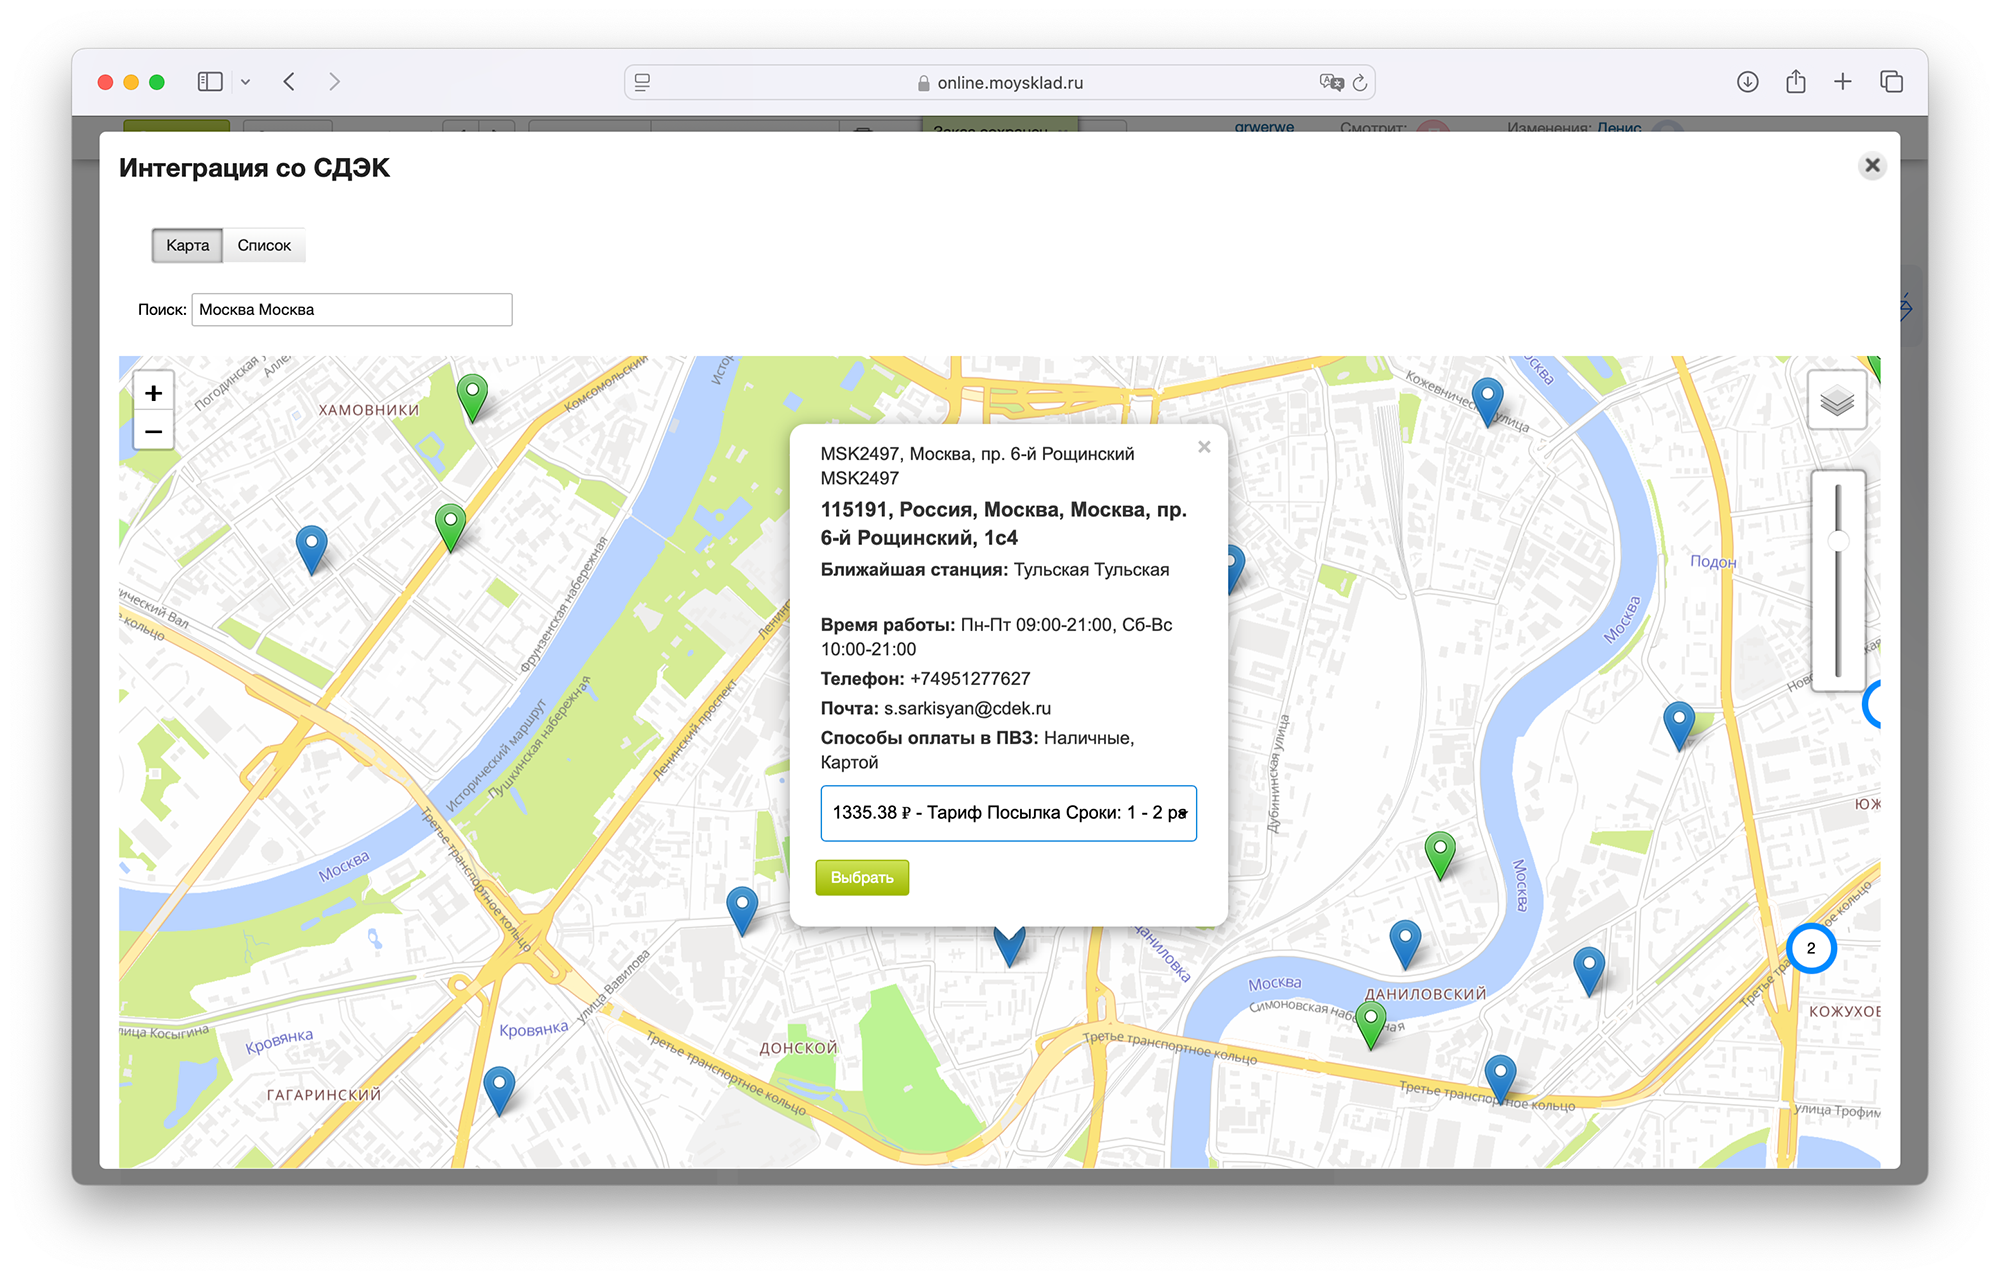Click the map zoom slider handle
The width and height of the screenshot is (2000, 1280).
click(1838, 541)
